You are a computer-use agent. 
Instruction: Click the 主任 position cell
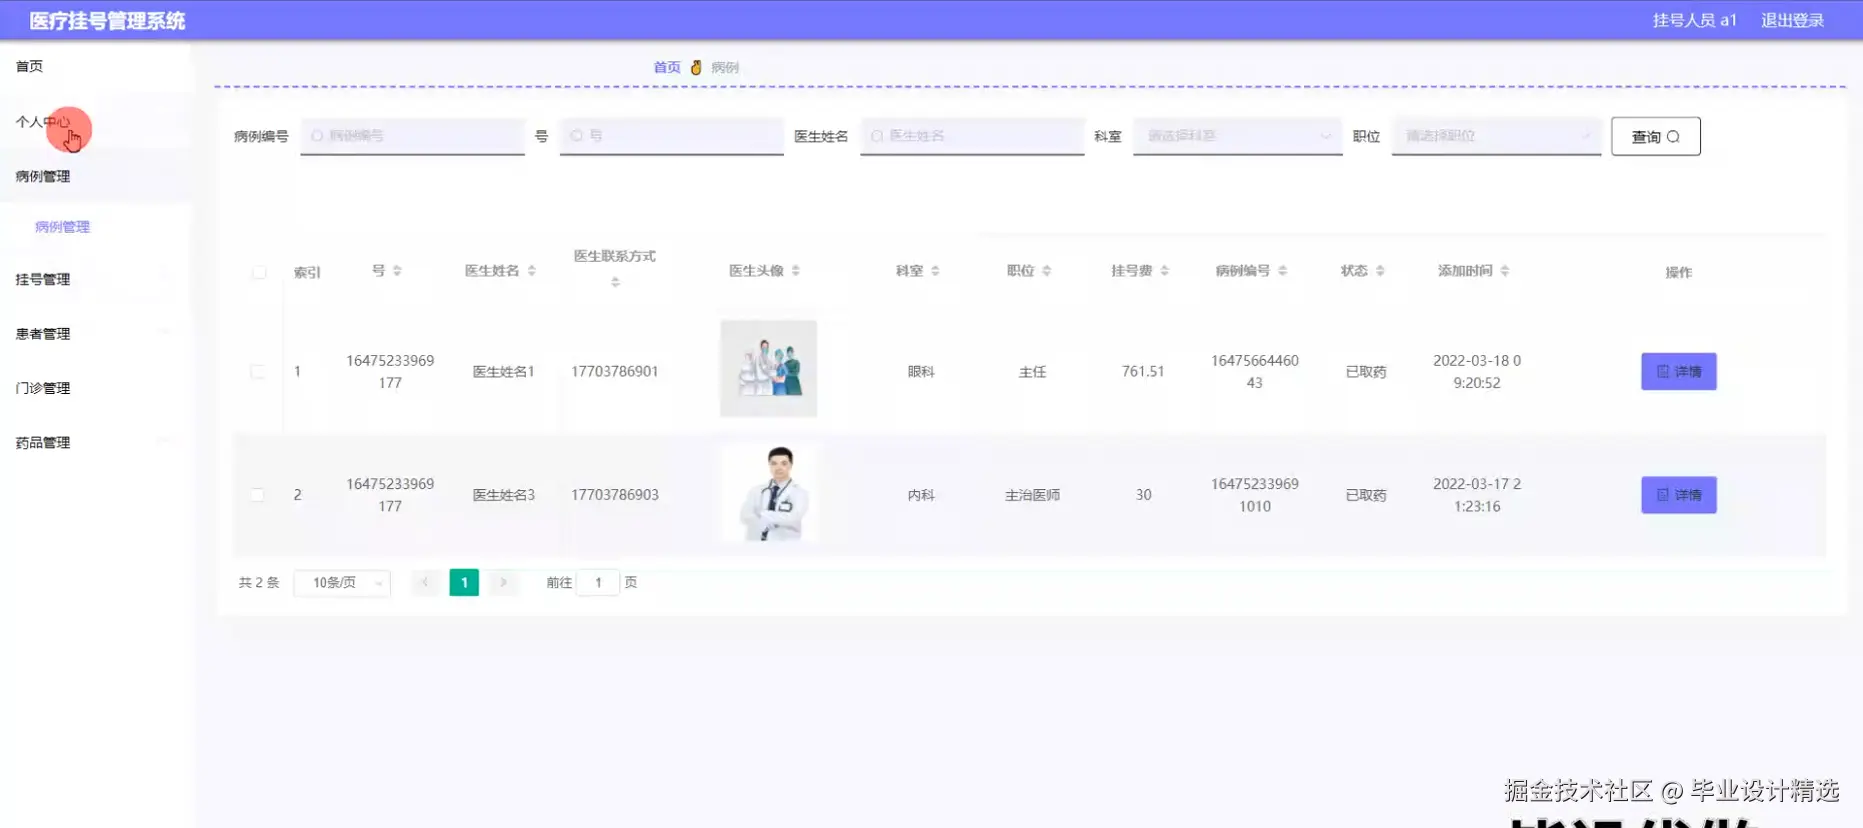coord(1032,372)
